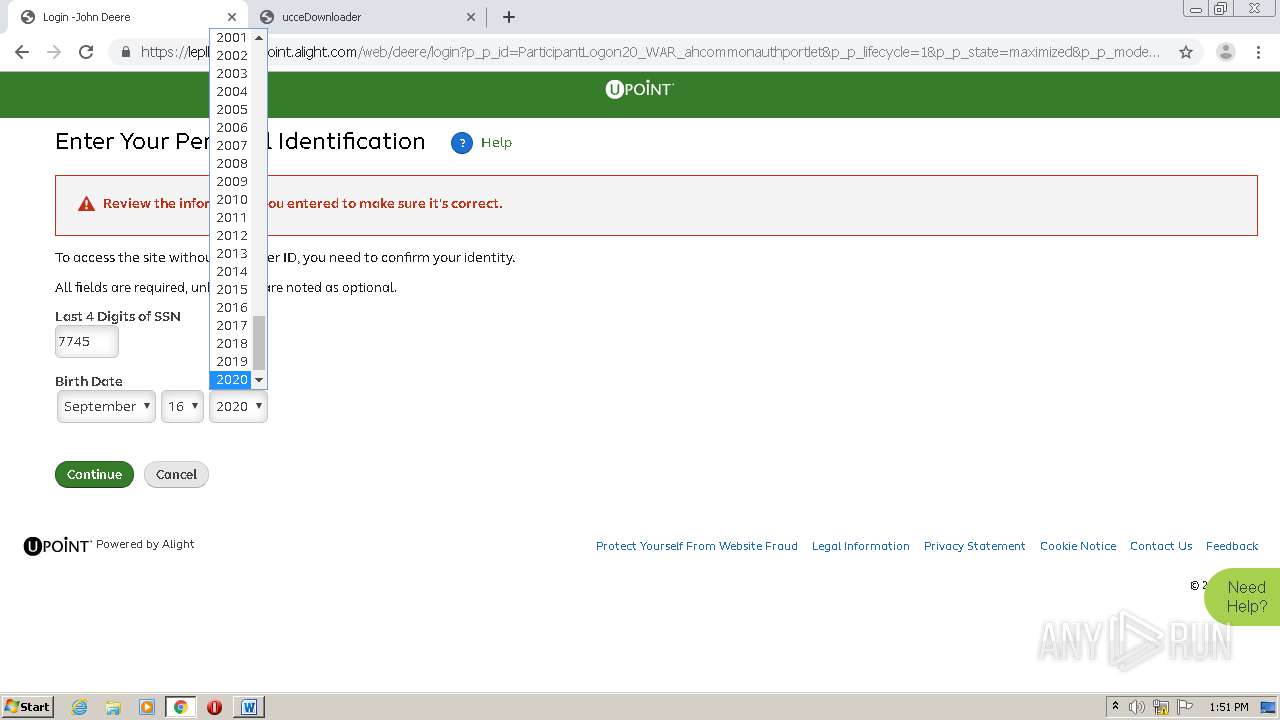
Task: Open Protect Yourself From Website Fraud link
Action: [x=697, y=546]
